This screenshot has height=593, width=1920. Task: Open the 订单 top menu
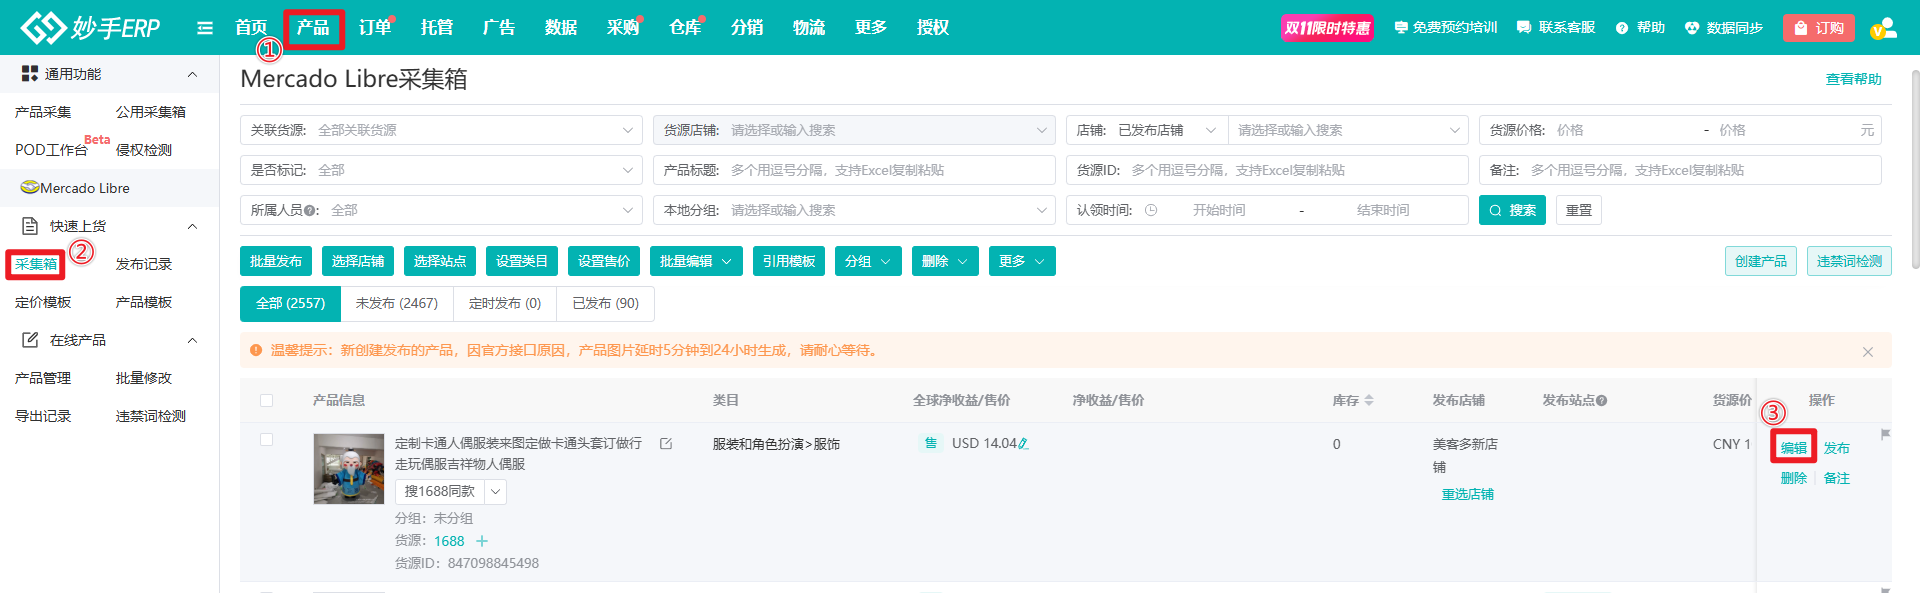[x=375, y=28]
